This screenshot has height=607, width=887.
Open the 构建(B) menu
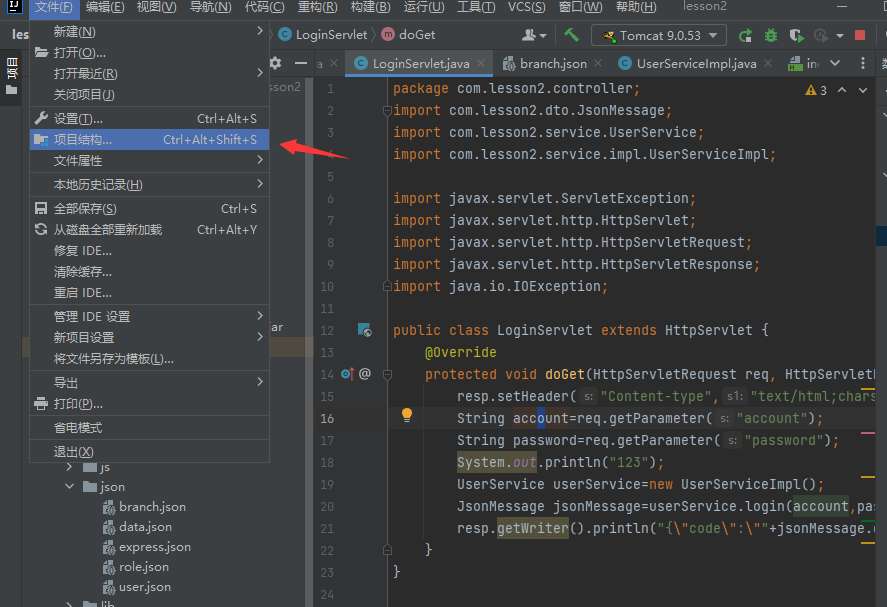(x=371, y=7)
